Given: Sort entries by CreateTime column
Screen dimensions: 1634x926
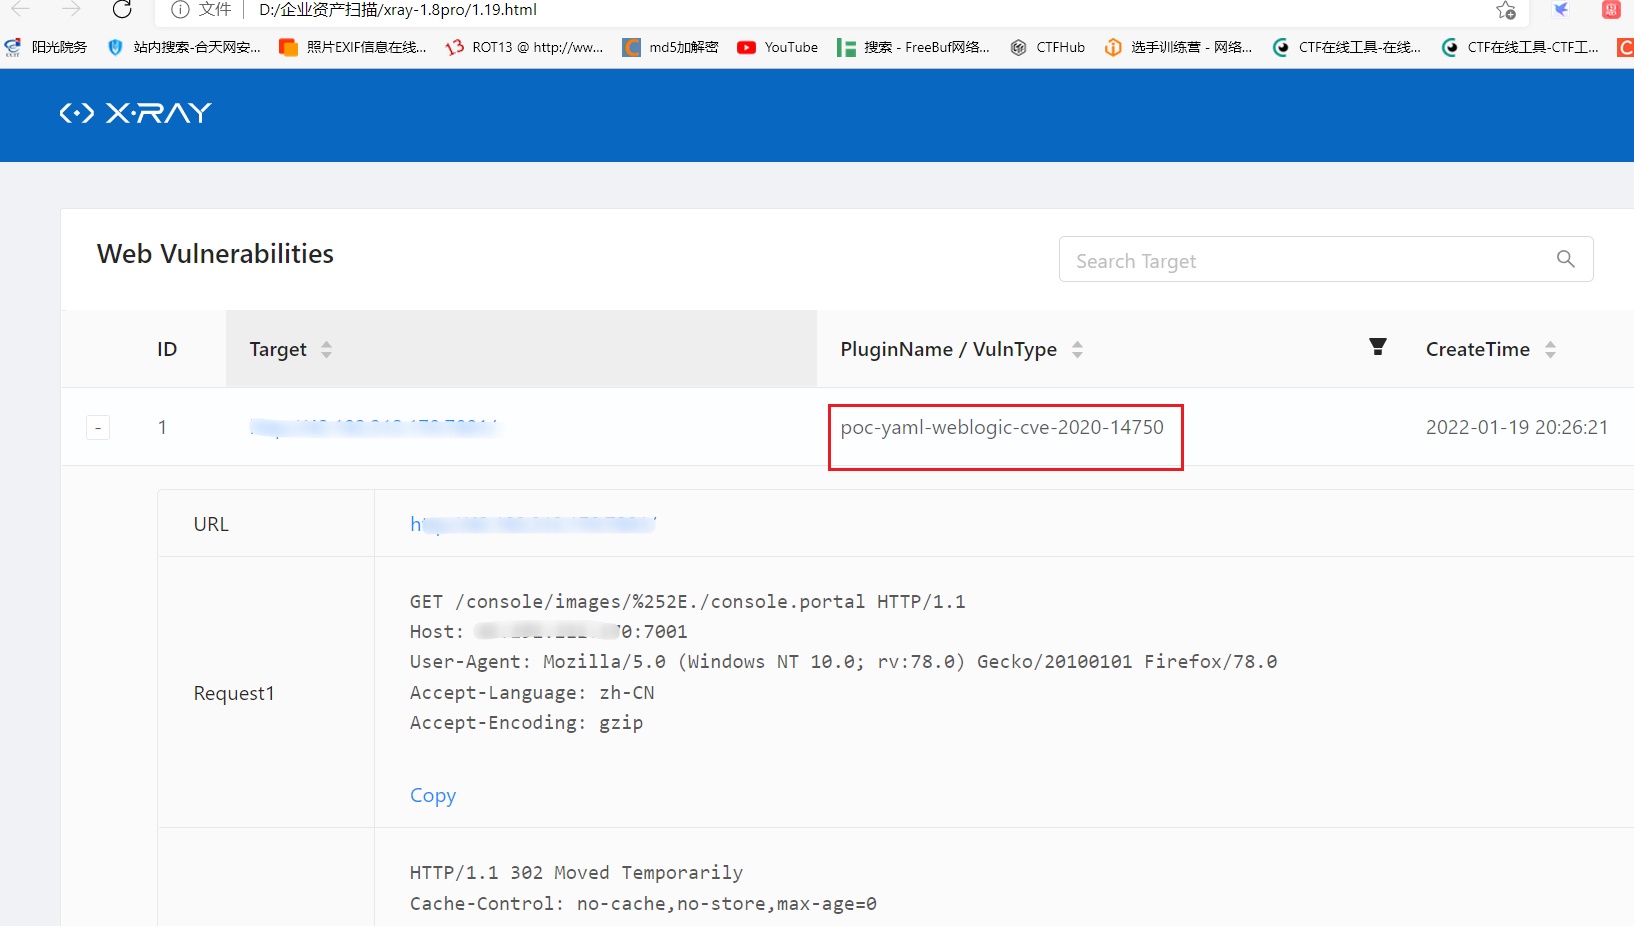Looking at the screenshot, I should 1550,349.
